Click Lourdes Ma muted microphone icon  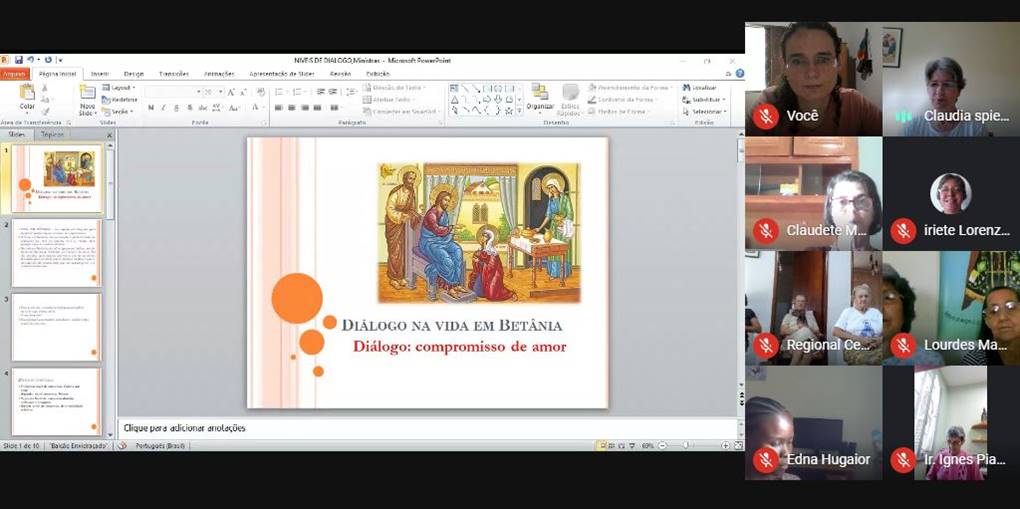pyautogui.click(x=903, y=346)
